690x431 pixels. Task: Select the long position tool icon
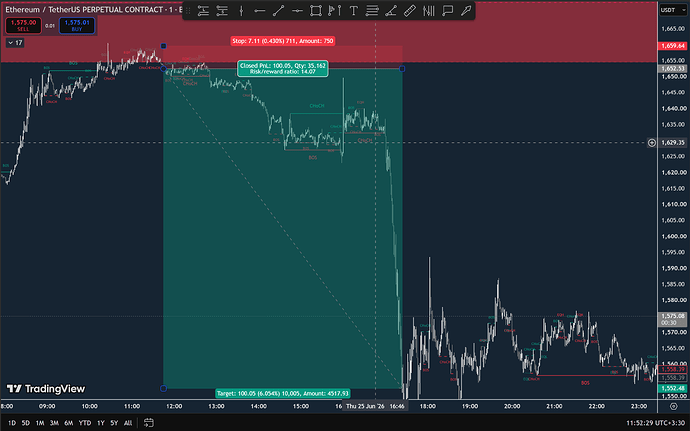[203, 11]
